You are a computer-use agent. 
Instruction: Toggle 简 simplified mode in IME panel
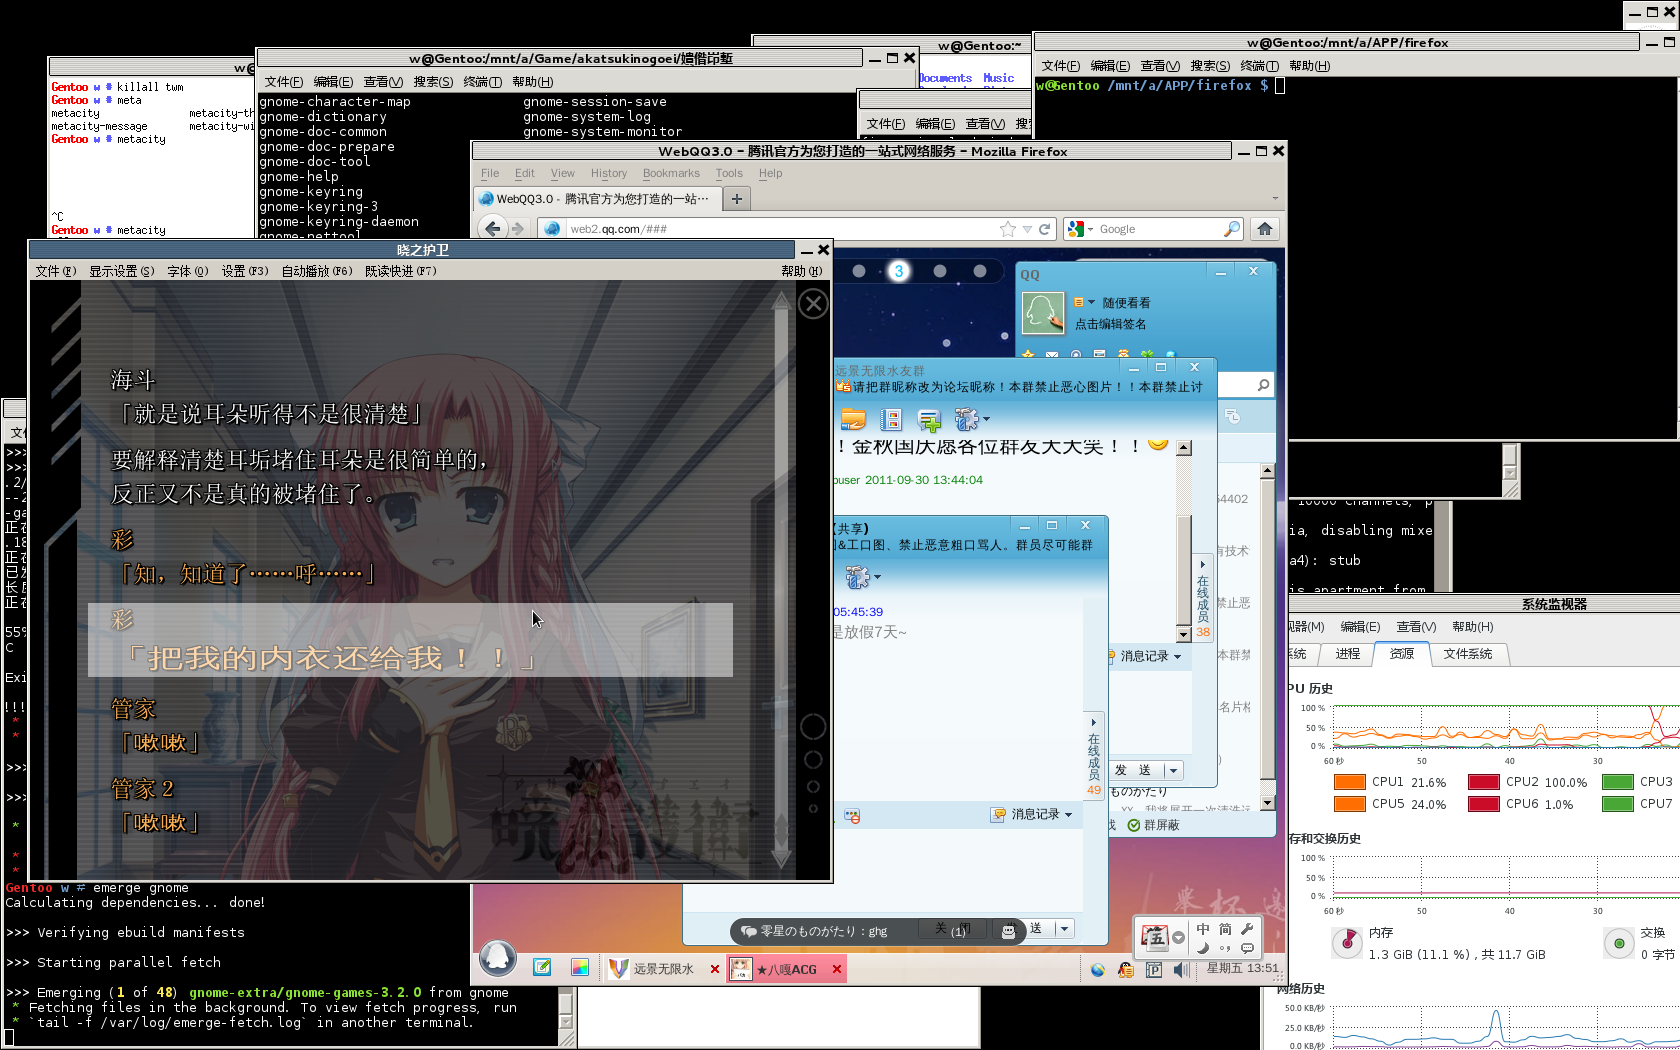[1225, 929]
